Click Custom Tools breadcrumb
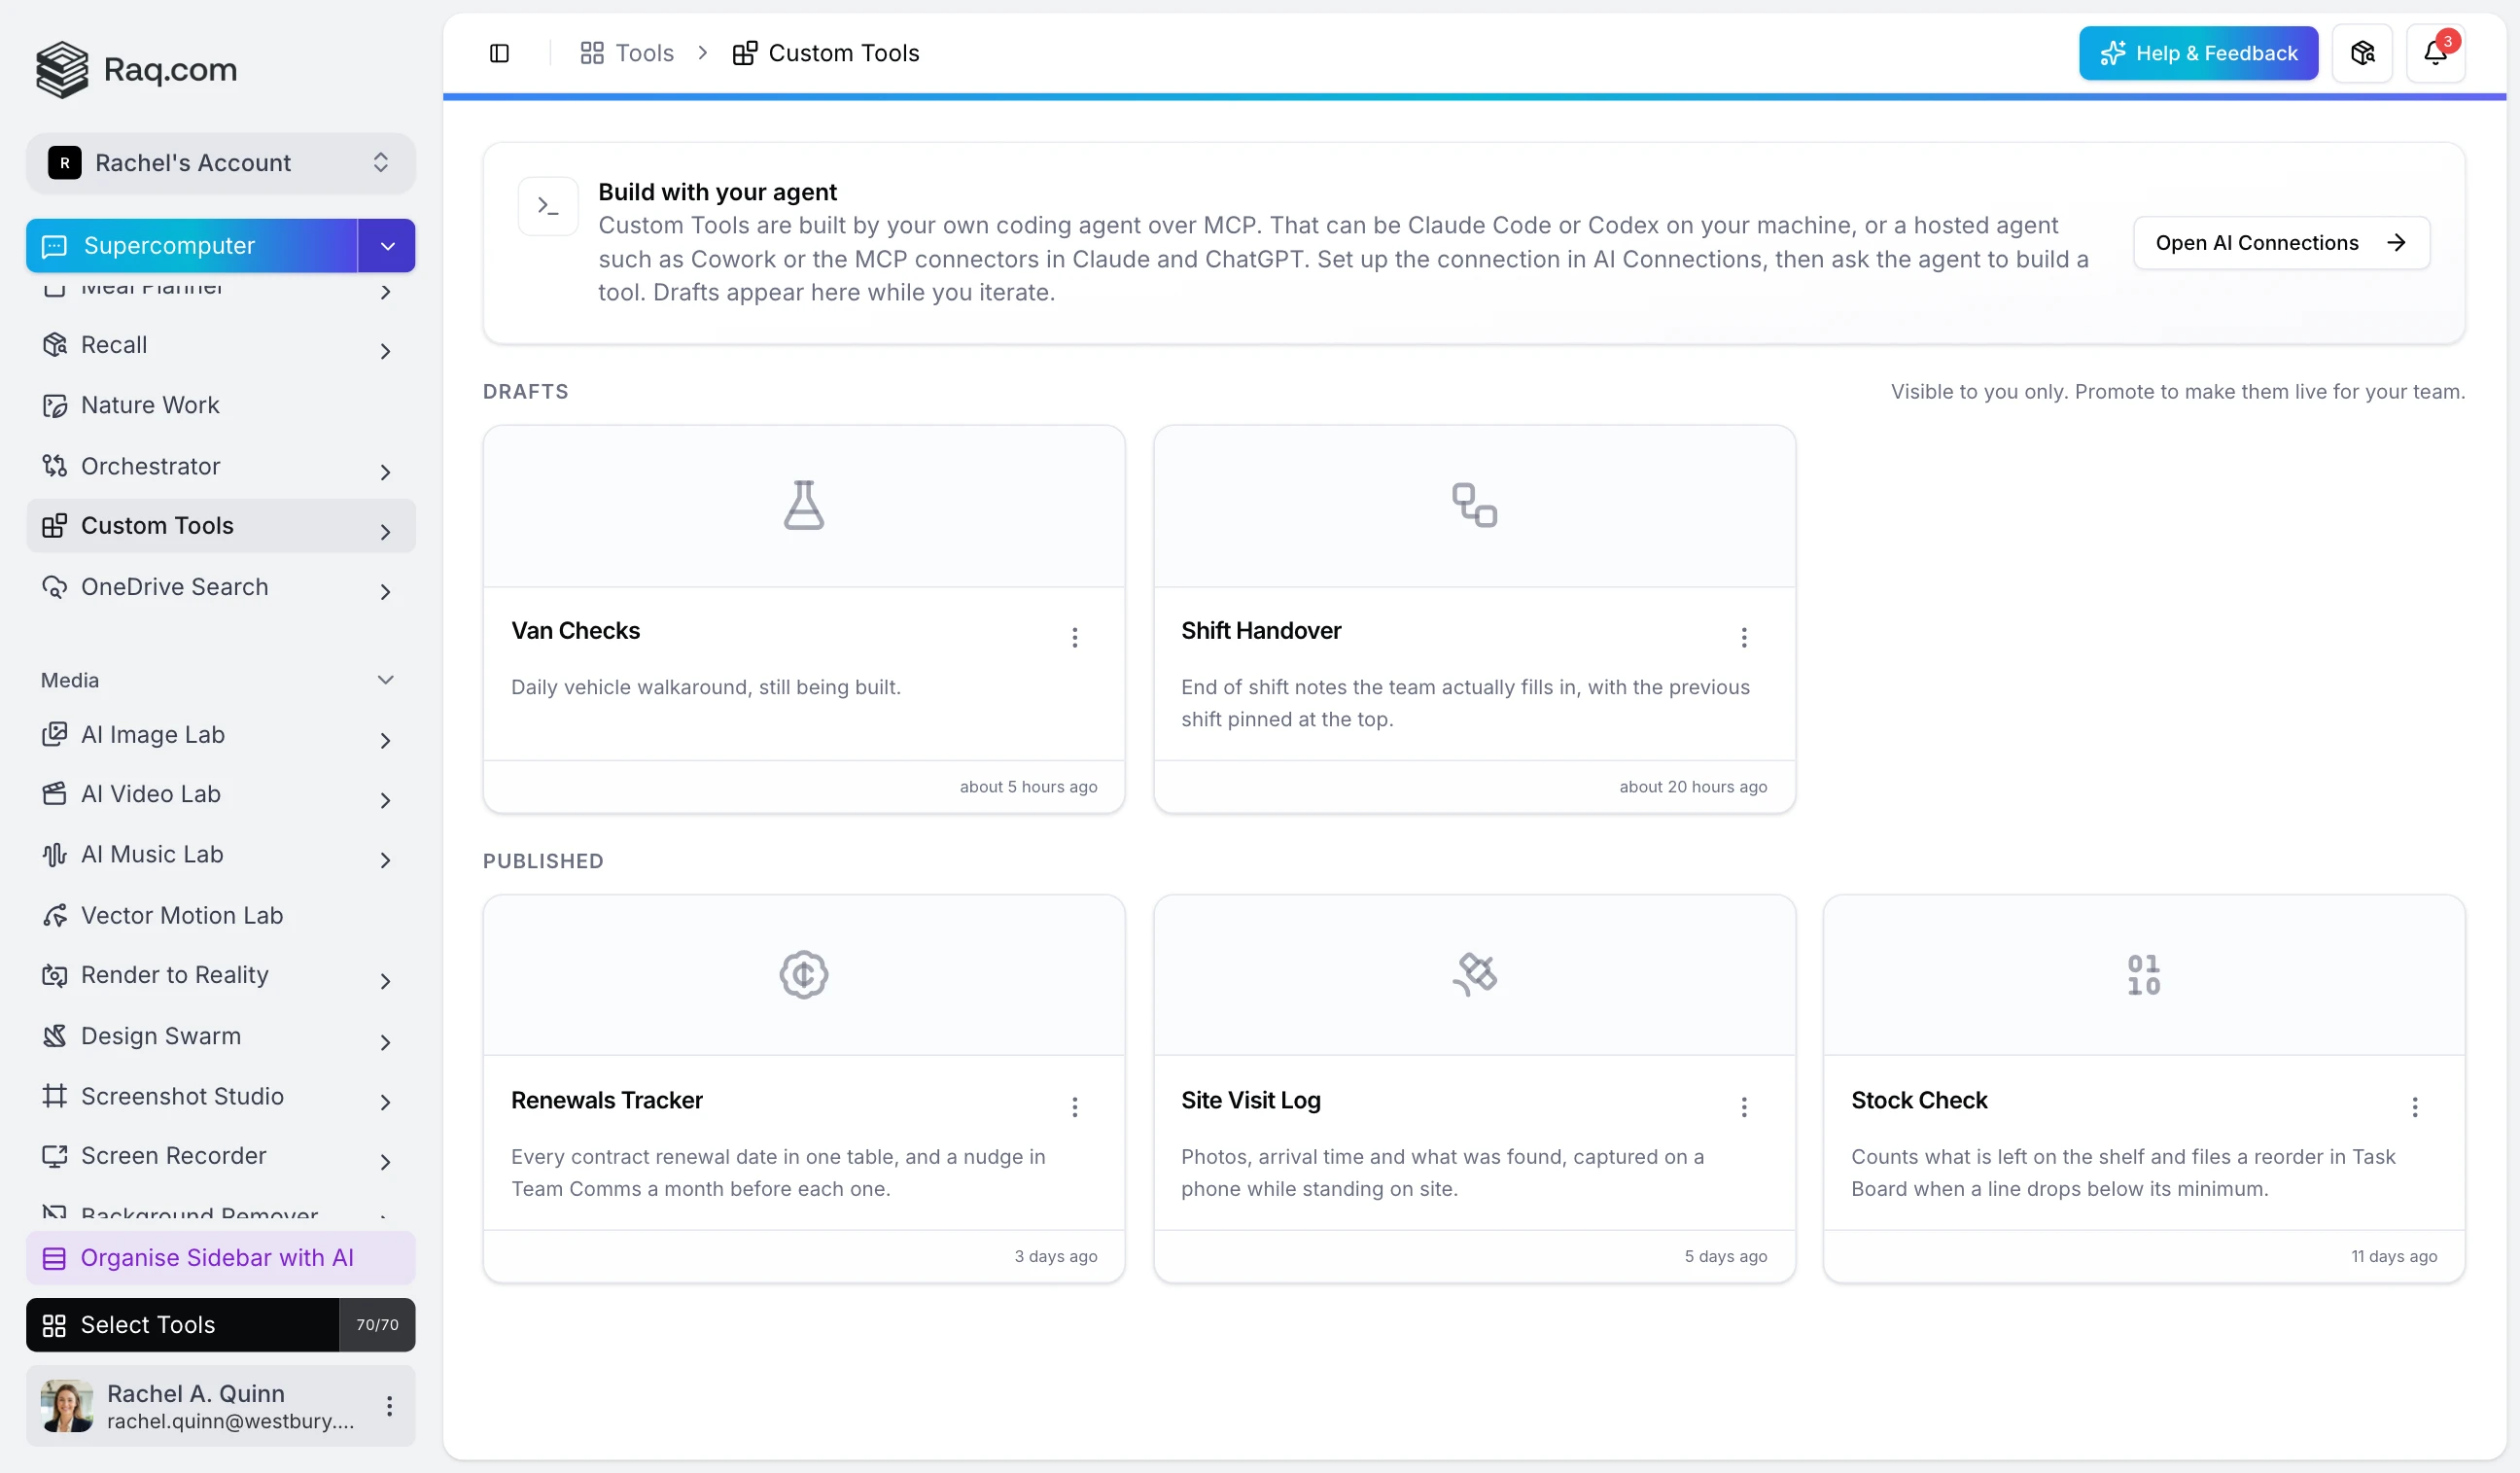 coord(826,53)
